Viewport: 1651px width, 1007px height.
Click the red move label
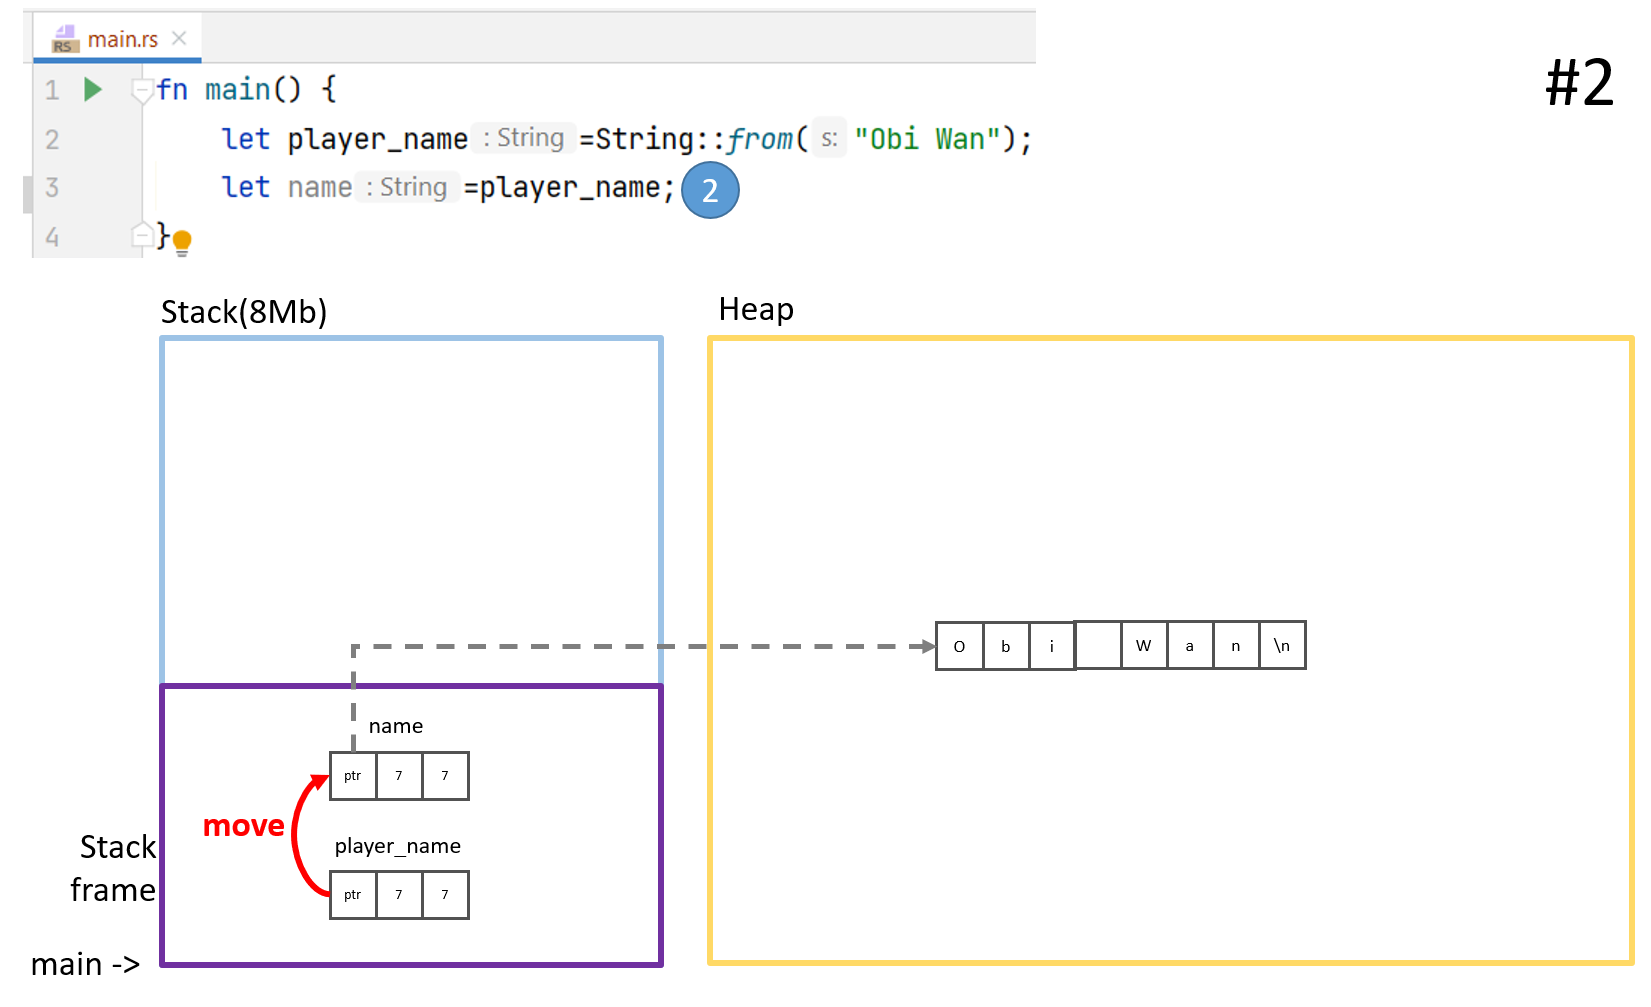pos(243,826)
